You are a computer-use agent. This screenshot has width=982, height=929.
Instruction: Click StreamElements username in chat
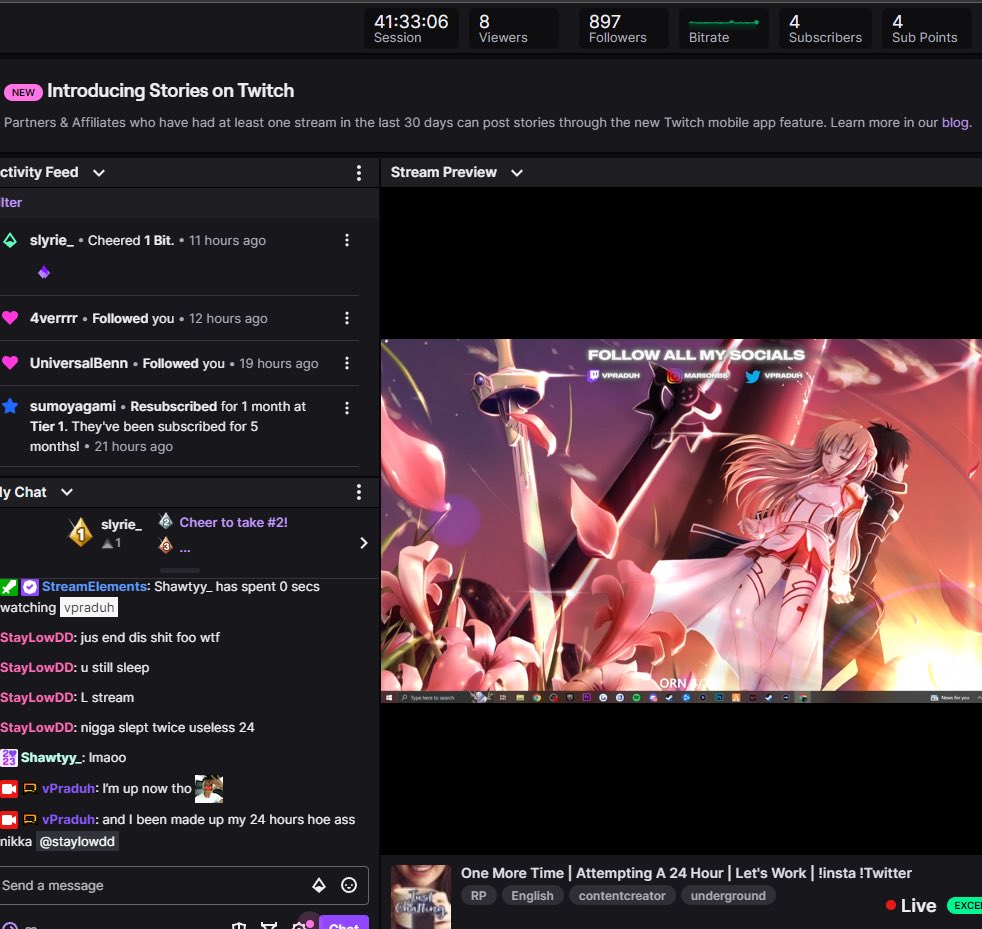[x=94, y=587]
